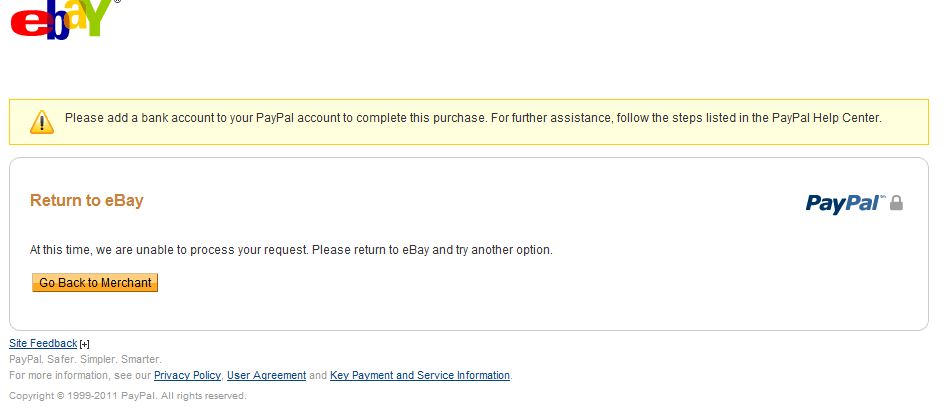Open the User Agreement link

coord(266,376)
